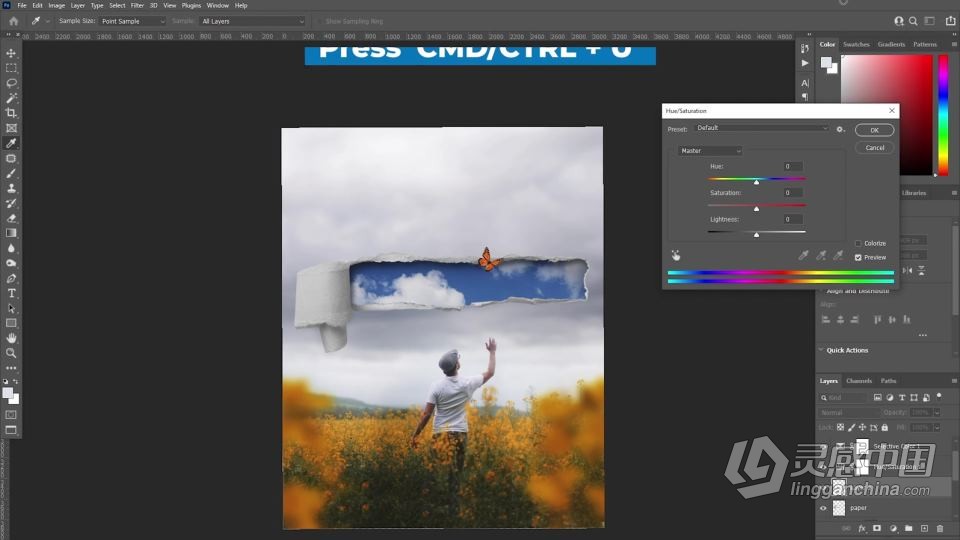Create new fill or adjustment layer
This screenshot has width=960, height=540.
[893, 528]
